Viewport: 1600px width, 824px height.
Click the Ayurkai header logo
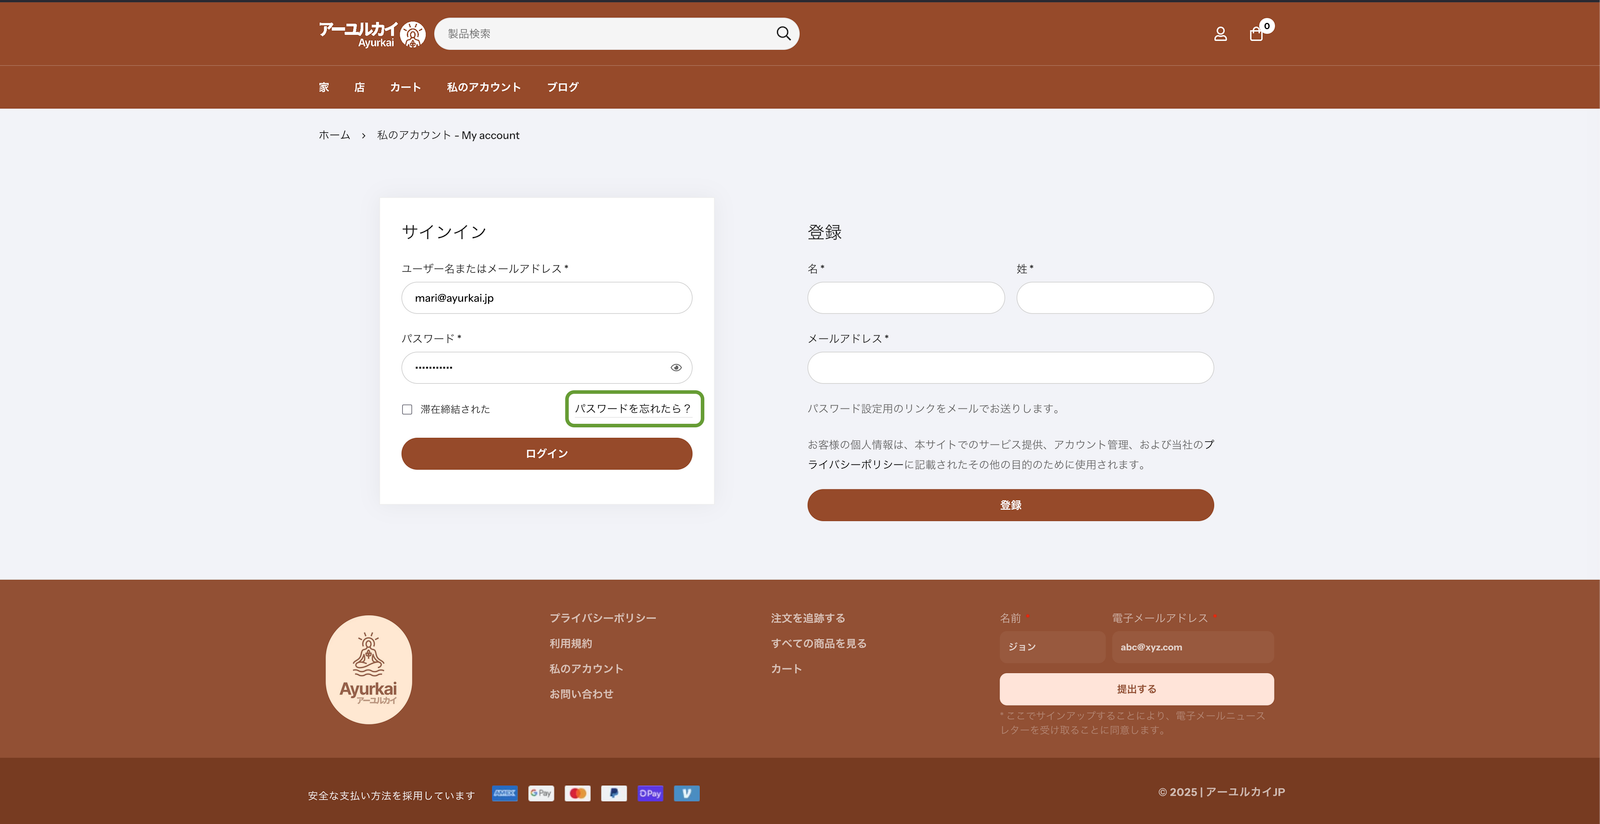pyautogui.click(x=371, y=34)
